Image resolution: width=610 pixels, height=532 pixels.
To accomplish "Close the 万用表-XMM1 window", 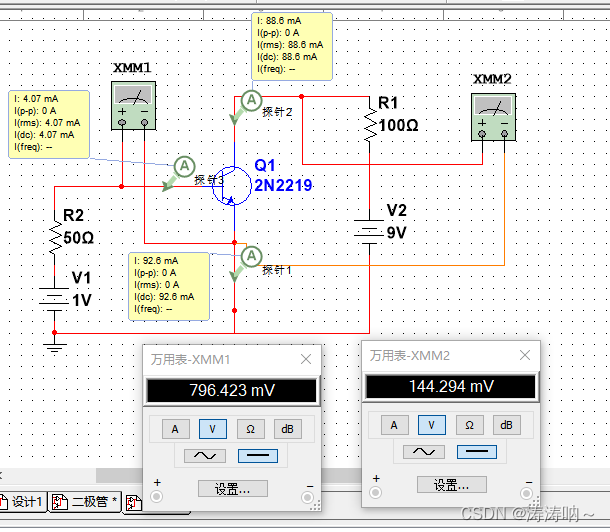I will coord(305,358).
